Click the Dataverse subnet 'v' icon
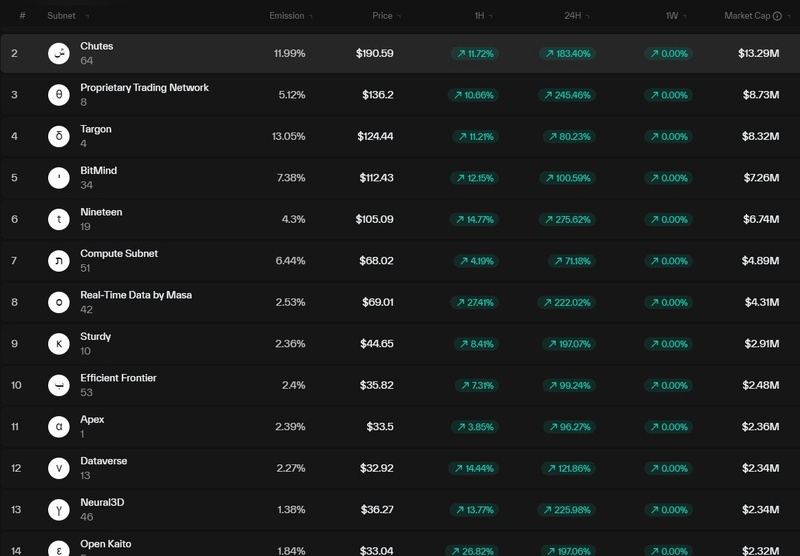The width and height of the screenshot is (800, 556). tap(59, 468)
